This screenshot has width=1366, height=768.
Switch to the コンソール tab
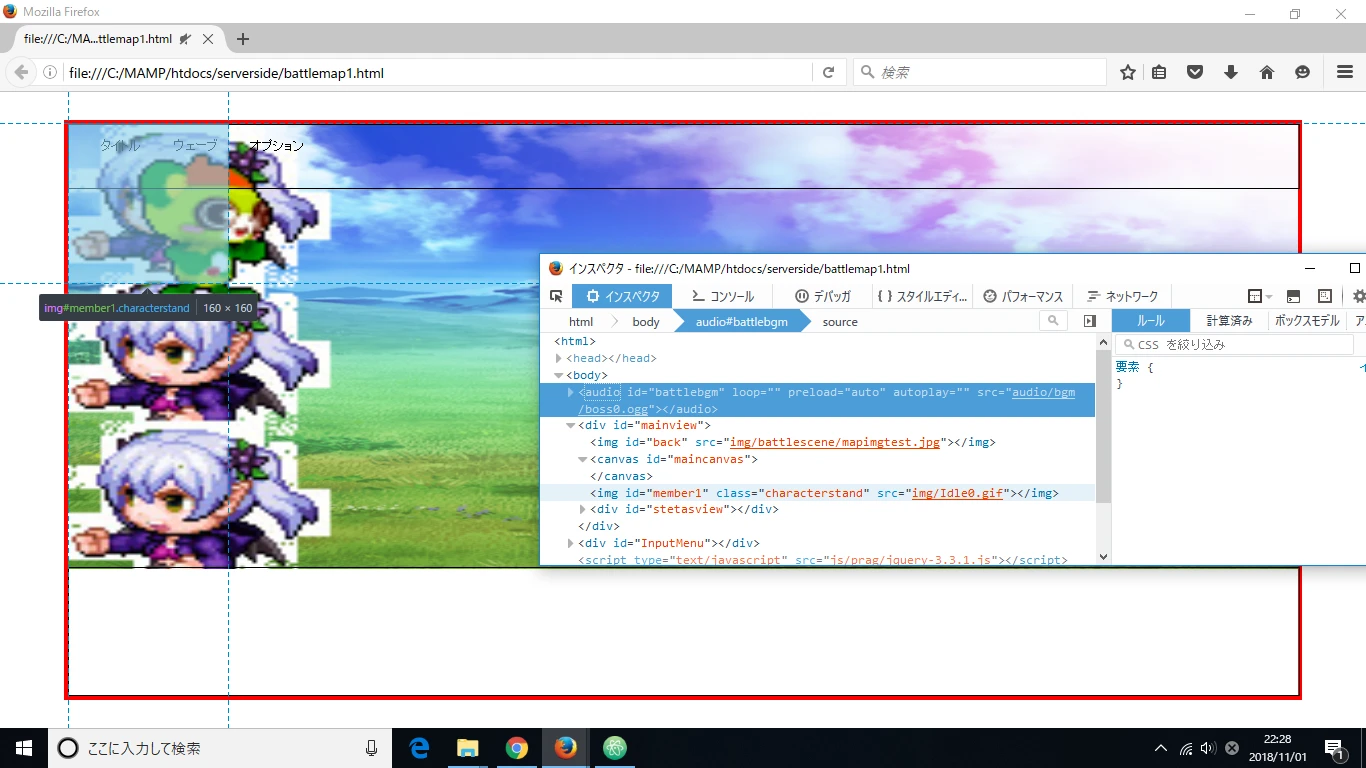pyautogui.click(x=723, y=296)
